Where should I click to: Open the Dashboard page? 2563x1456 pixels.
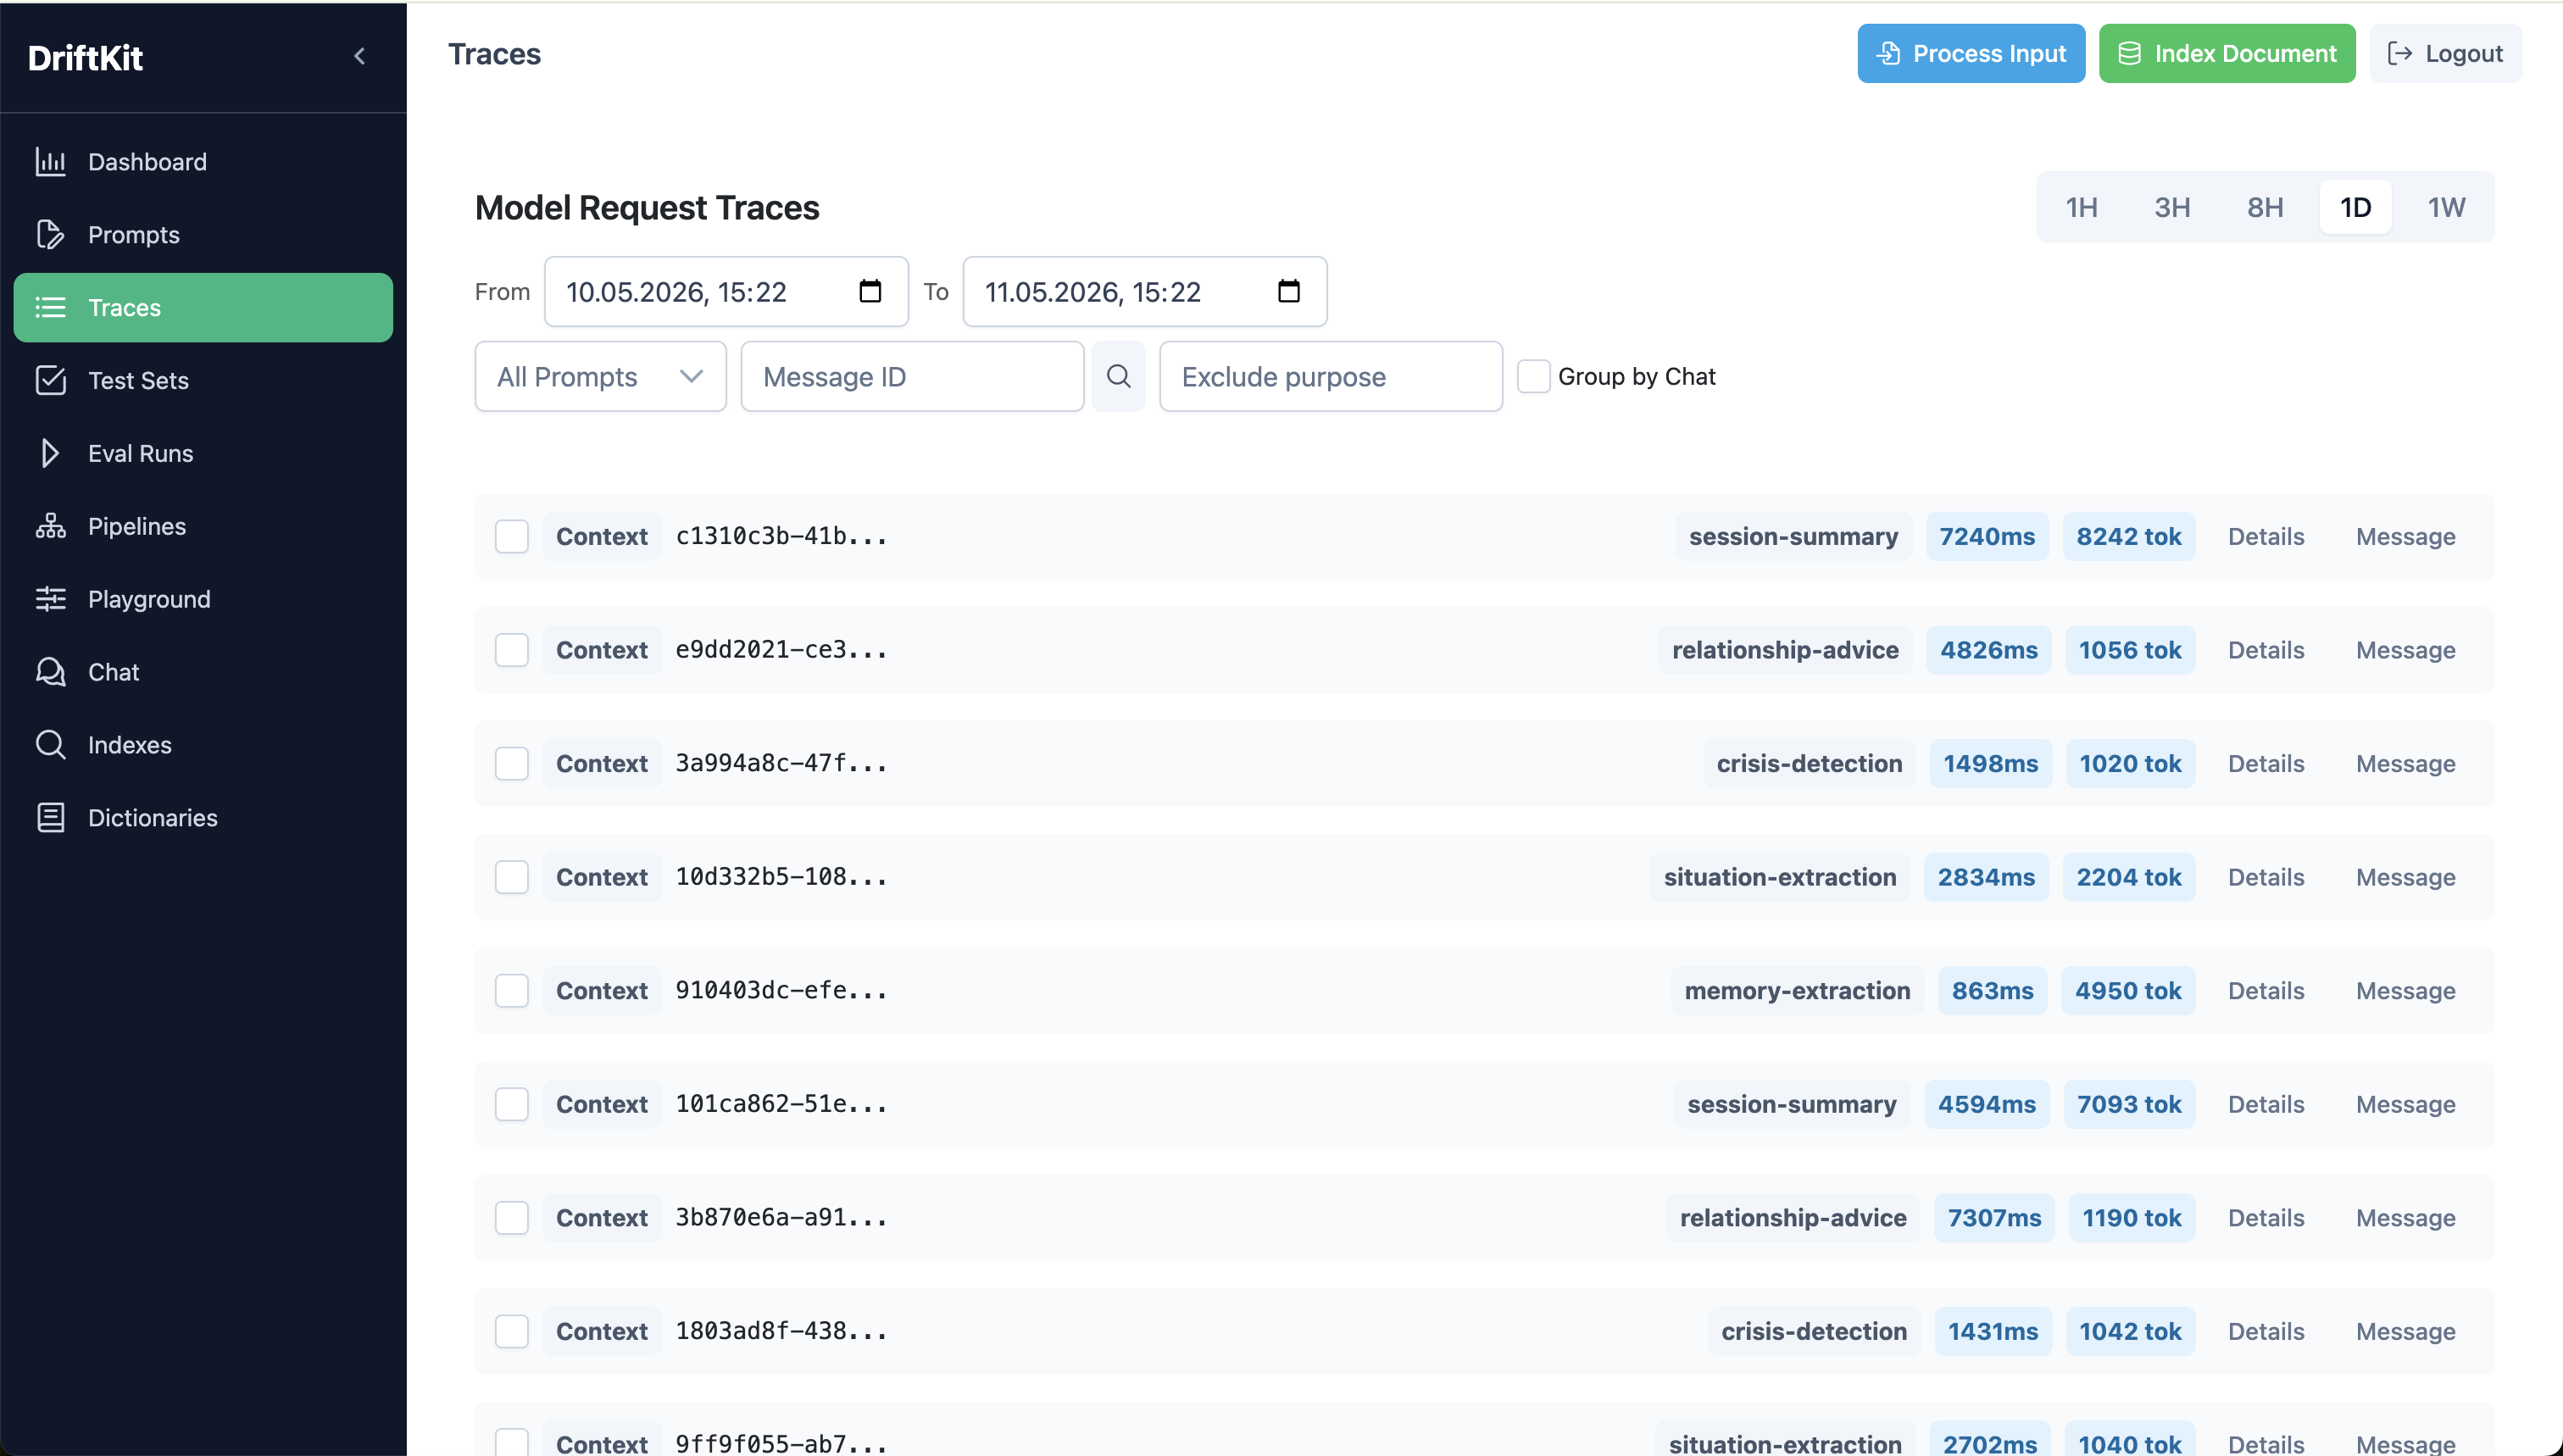(x=203, y=162)
